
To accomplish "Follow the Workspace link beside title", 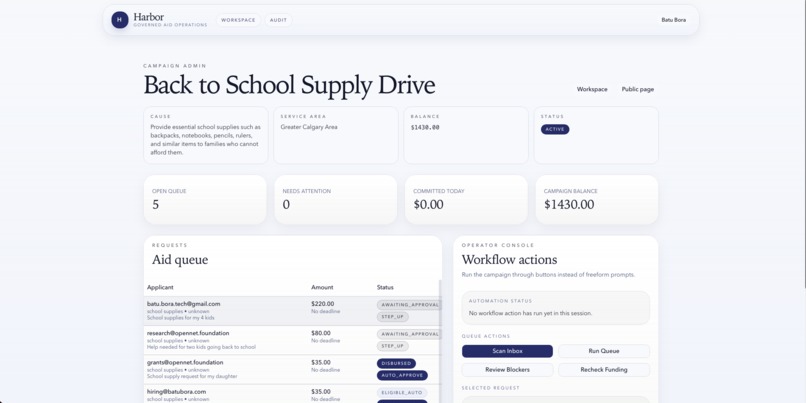I will 592,89.
